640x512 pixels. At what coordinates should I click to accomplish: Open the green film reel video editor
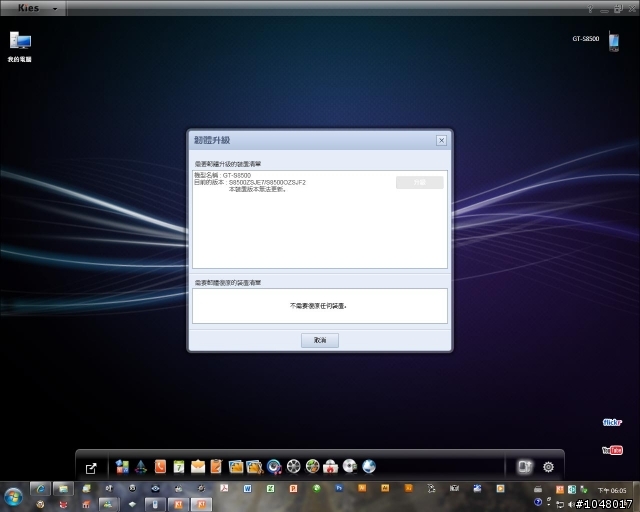[x=312, y=466]
